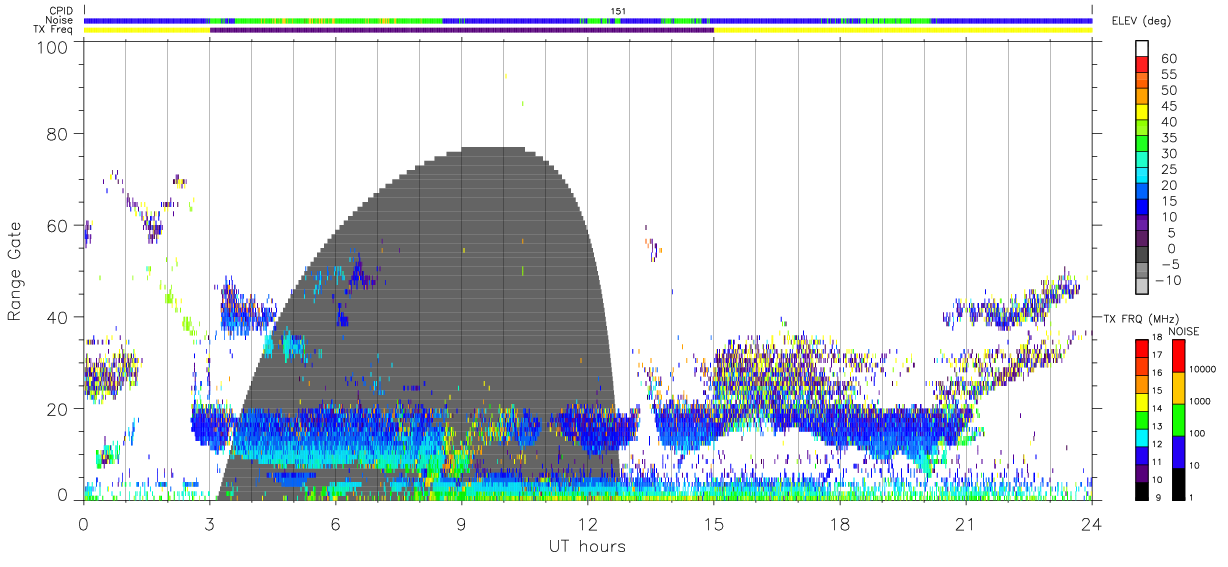Click the yellow TX Freq bar segment before 3 UT
This screenshot has width=1228, height=567.
coord(147,30)
